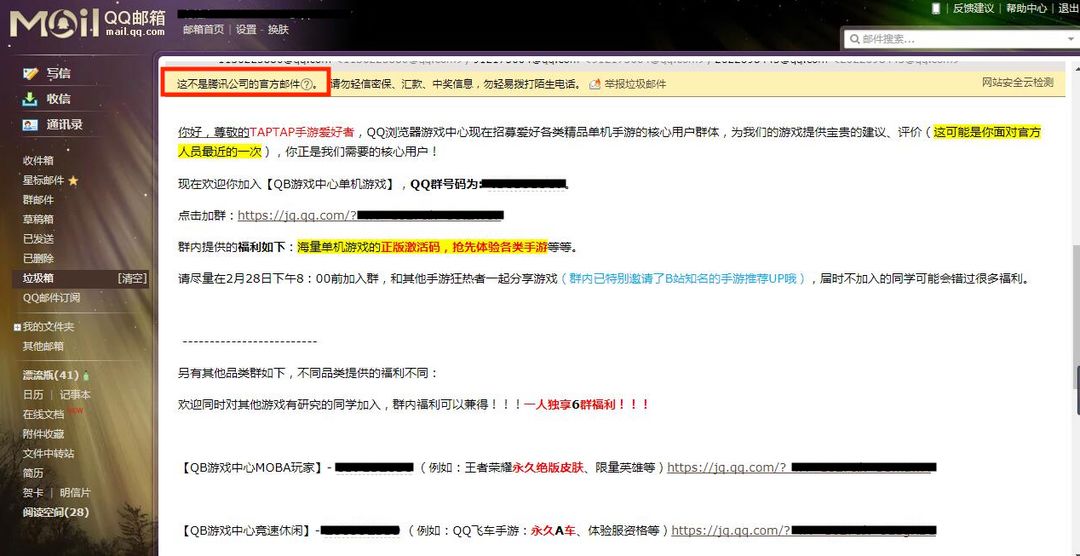This screenshot has width=1080, height=556.
Task: Click the QQ Mail logo
Action: coord(87,23)
